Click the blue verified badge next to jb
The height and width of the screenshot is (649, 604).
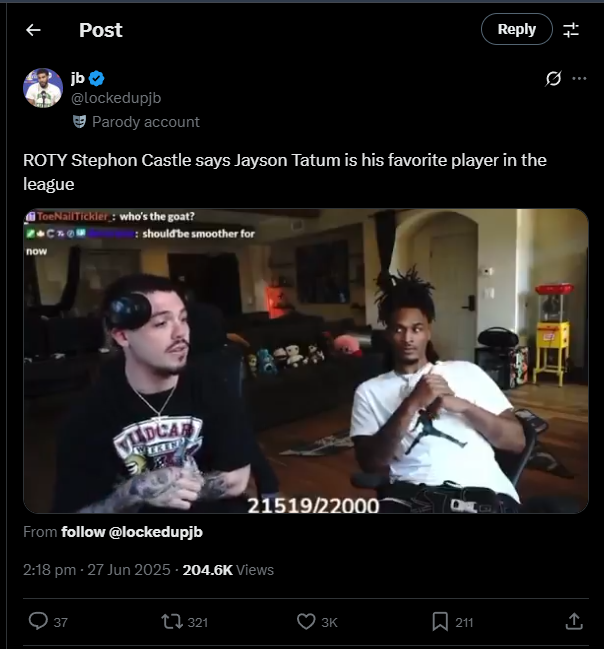point(96,78)
